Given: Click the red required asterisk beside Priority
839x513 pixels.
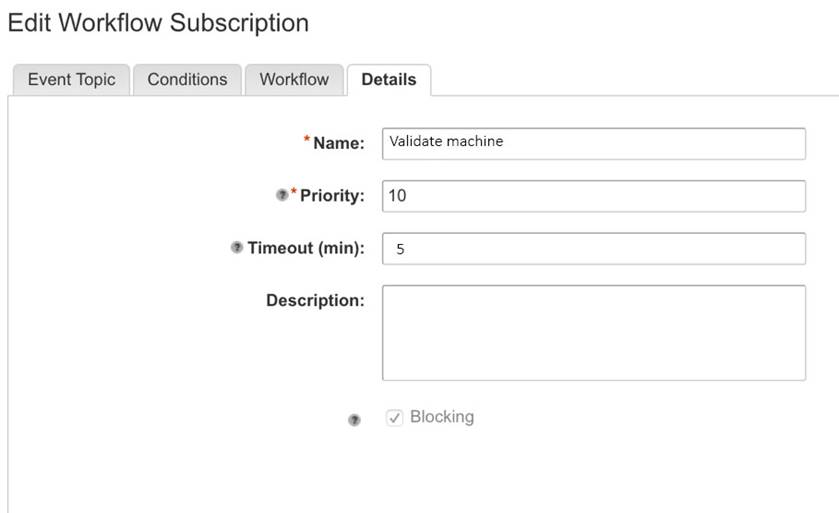Looking at the screenshot, I should pyautogui.click(x=294, y=193).
